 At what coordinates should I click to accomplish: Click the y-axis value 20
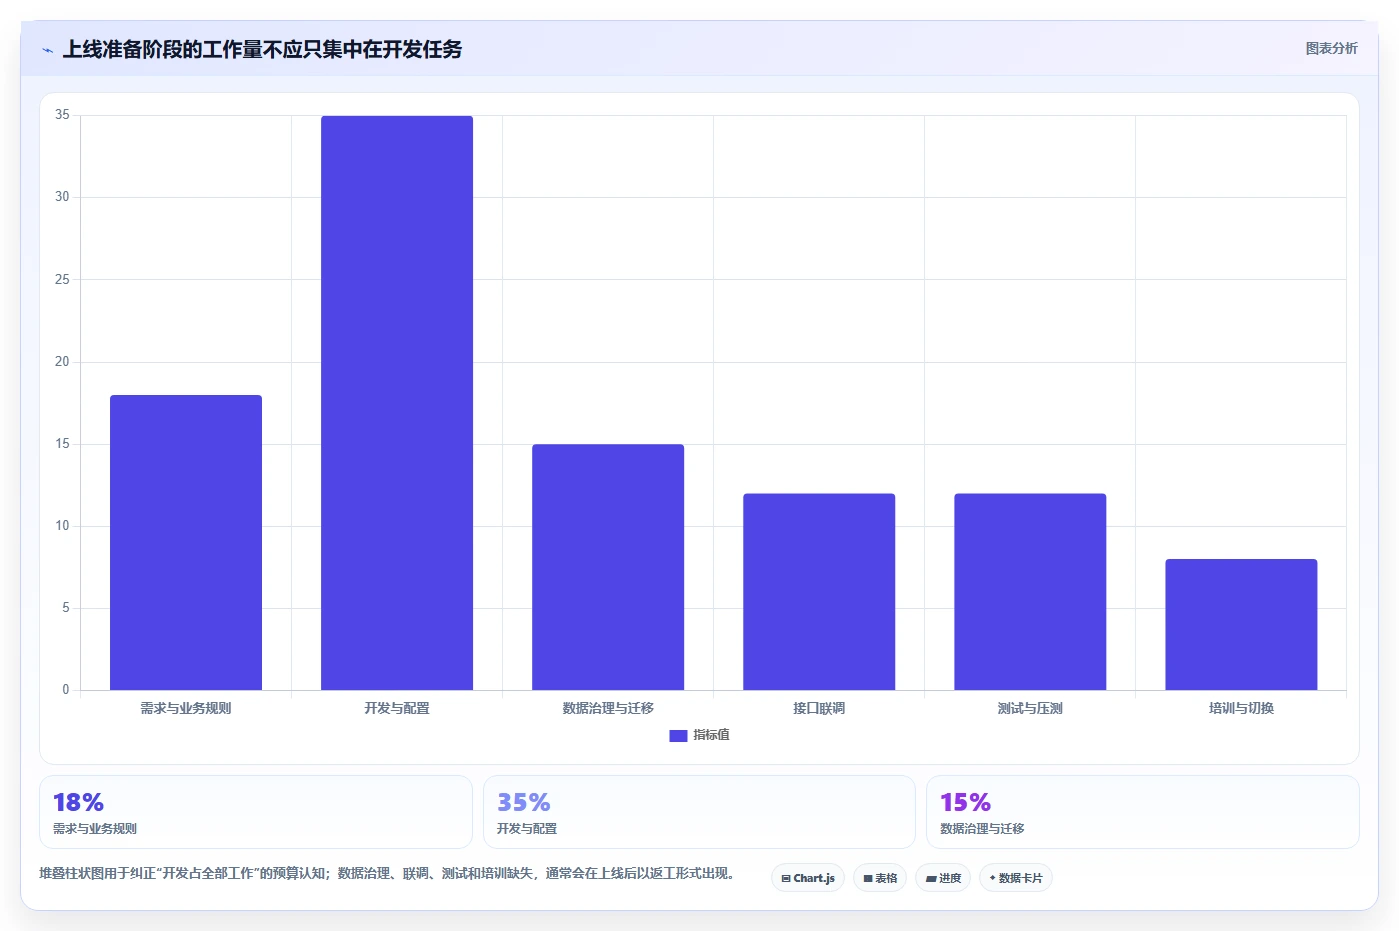point(62,362)
